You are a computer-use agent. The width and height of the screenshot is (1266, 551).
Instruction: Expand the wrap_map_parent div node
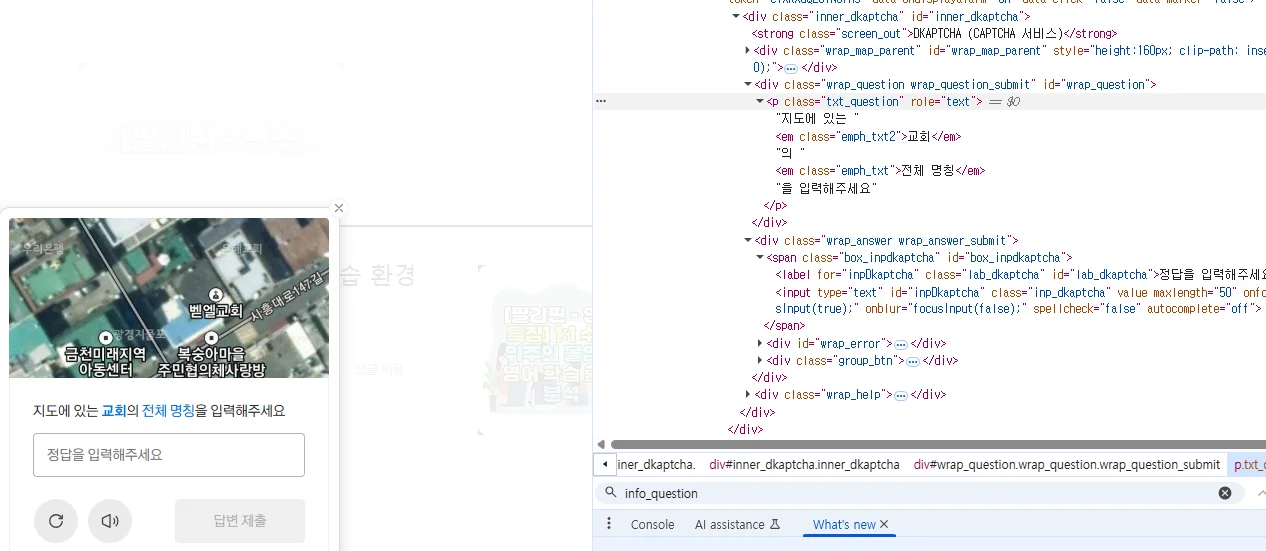[x=748, y=50]
